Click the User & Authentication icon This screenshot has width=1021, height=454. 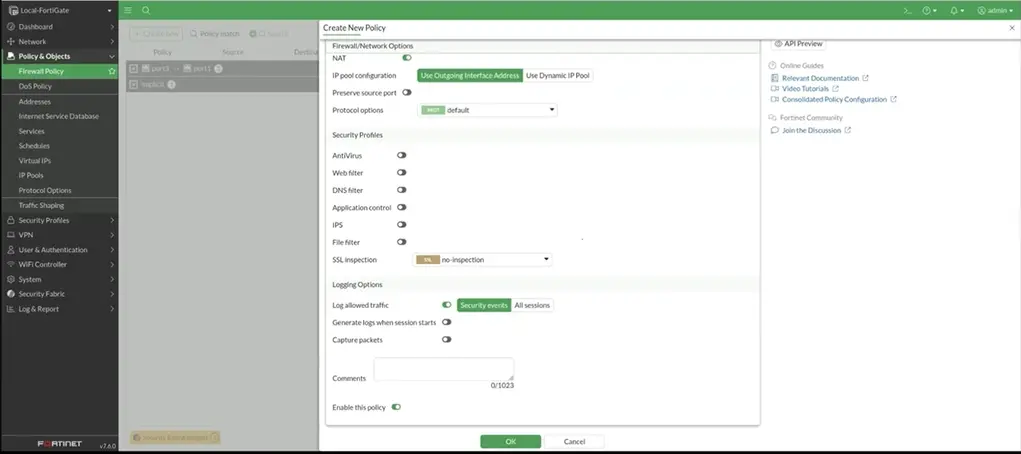tap(11, 250)
